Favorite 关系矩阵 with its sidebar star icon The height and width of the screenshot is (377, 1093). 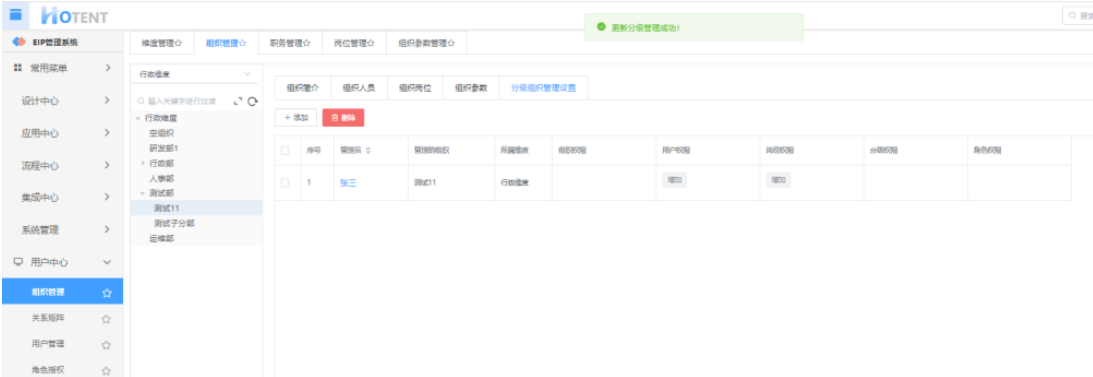107,319
